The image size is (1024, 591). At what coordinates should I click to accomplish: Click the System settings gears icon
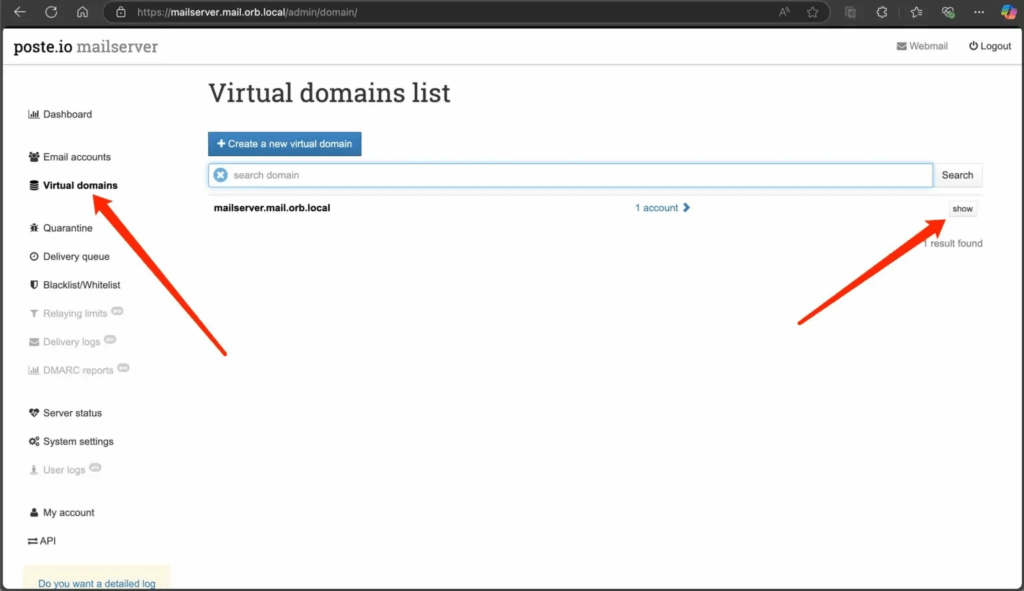click(34, 442)
